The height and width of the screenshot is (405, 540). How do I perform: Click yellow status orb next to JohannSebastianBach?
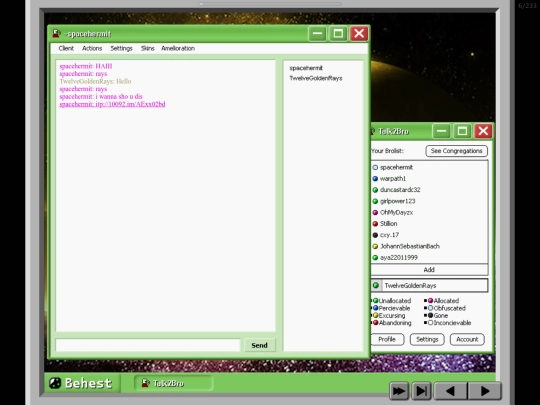pyautogui.click(x=375, y=247)
